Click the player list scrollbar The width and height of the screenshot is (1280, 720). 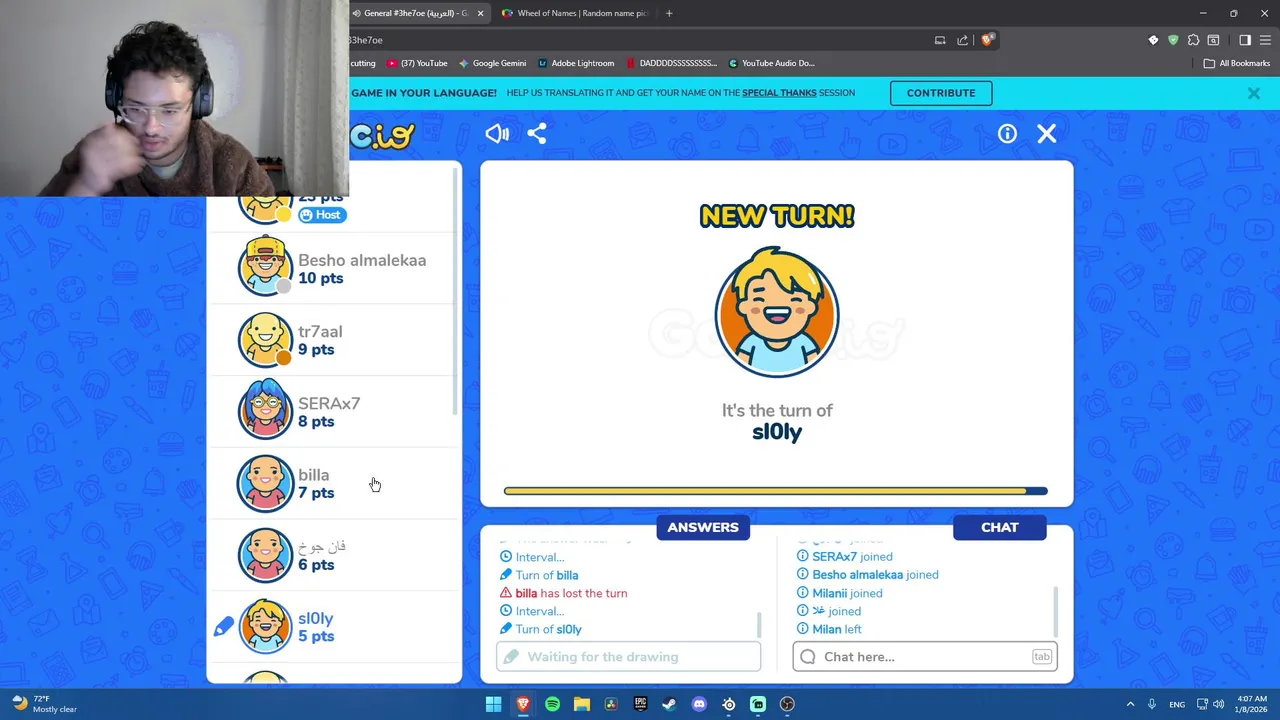[456, 290]
